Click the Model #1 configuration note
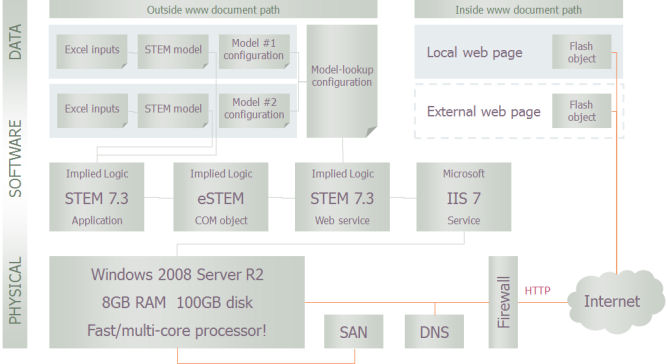This screenshot has width=666, height=364. [x=254, y=51]
